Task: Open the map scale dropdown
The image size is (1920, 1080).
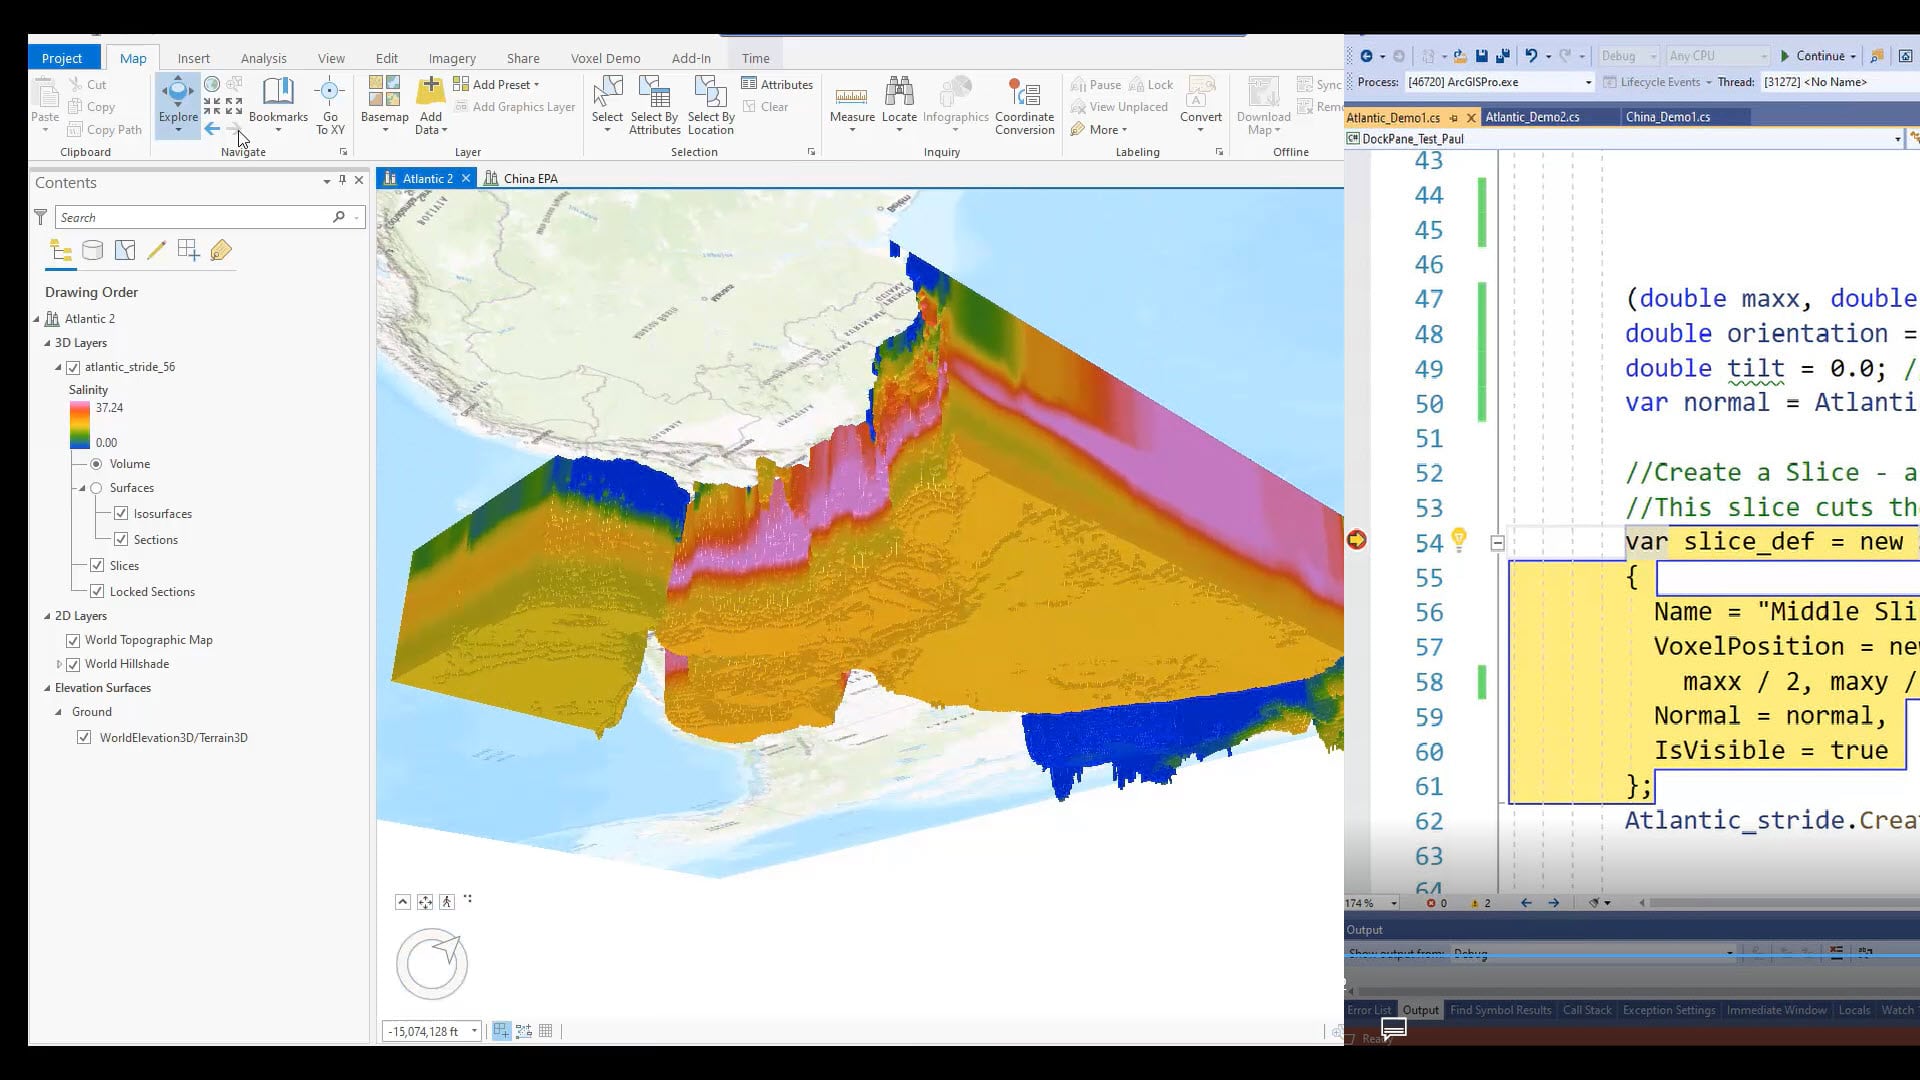Action: pos(474,1031)
